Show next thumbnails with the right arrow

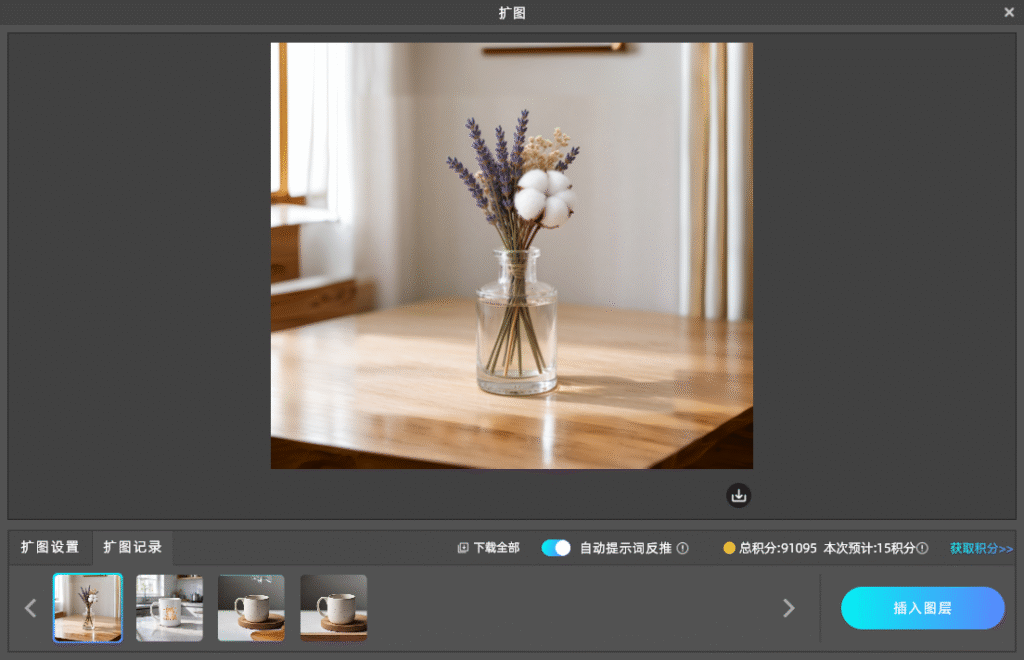[x=789, y=608]
